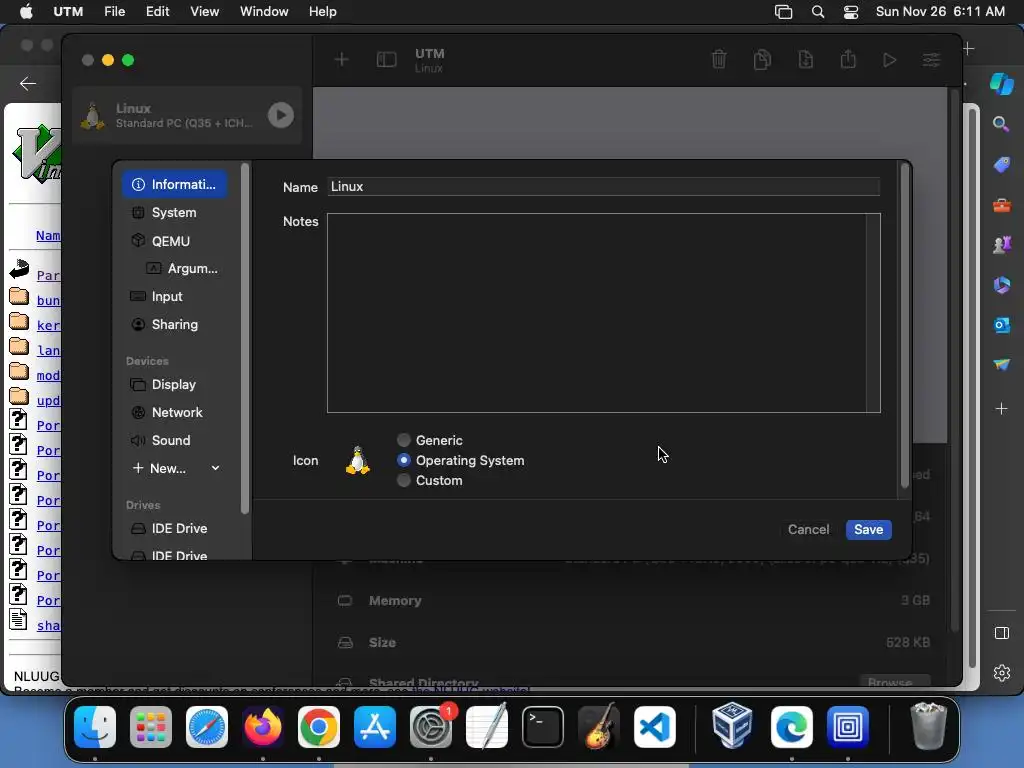
Task: Open the Help menu
Action: coord(323,12)
